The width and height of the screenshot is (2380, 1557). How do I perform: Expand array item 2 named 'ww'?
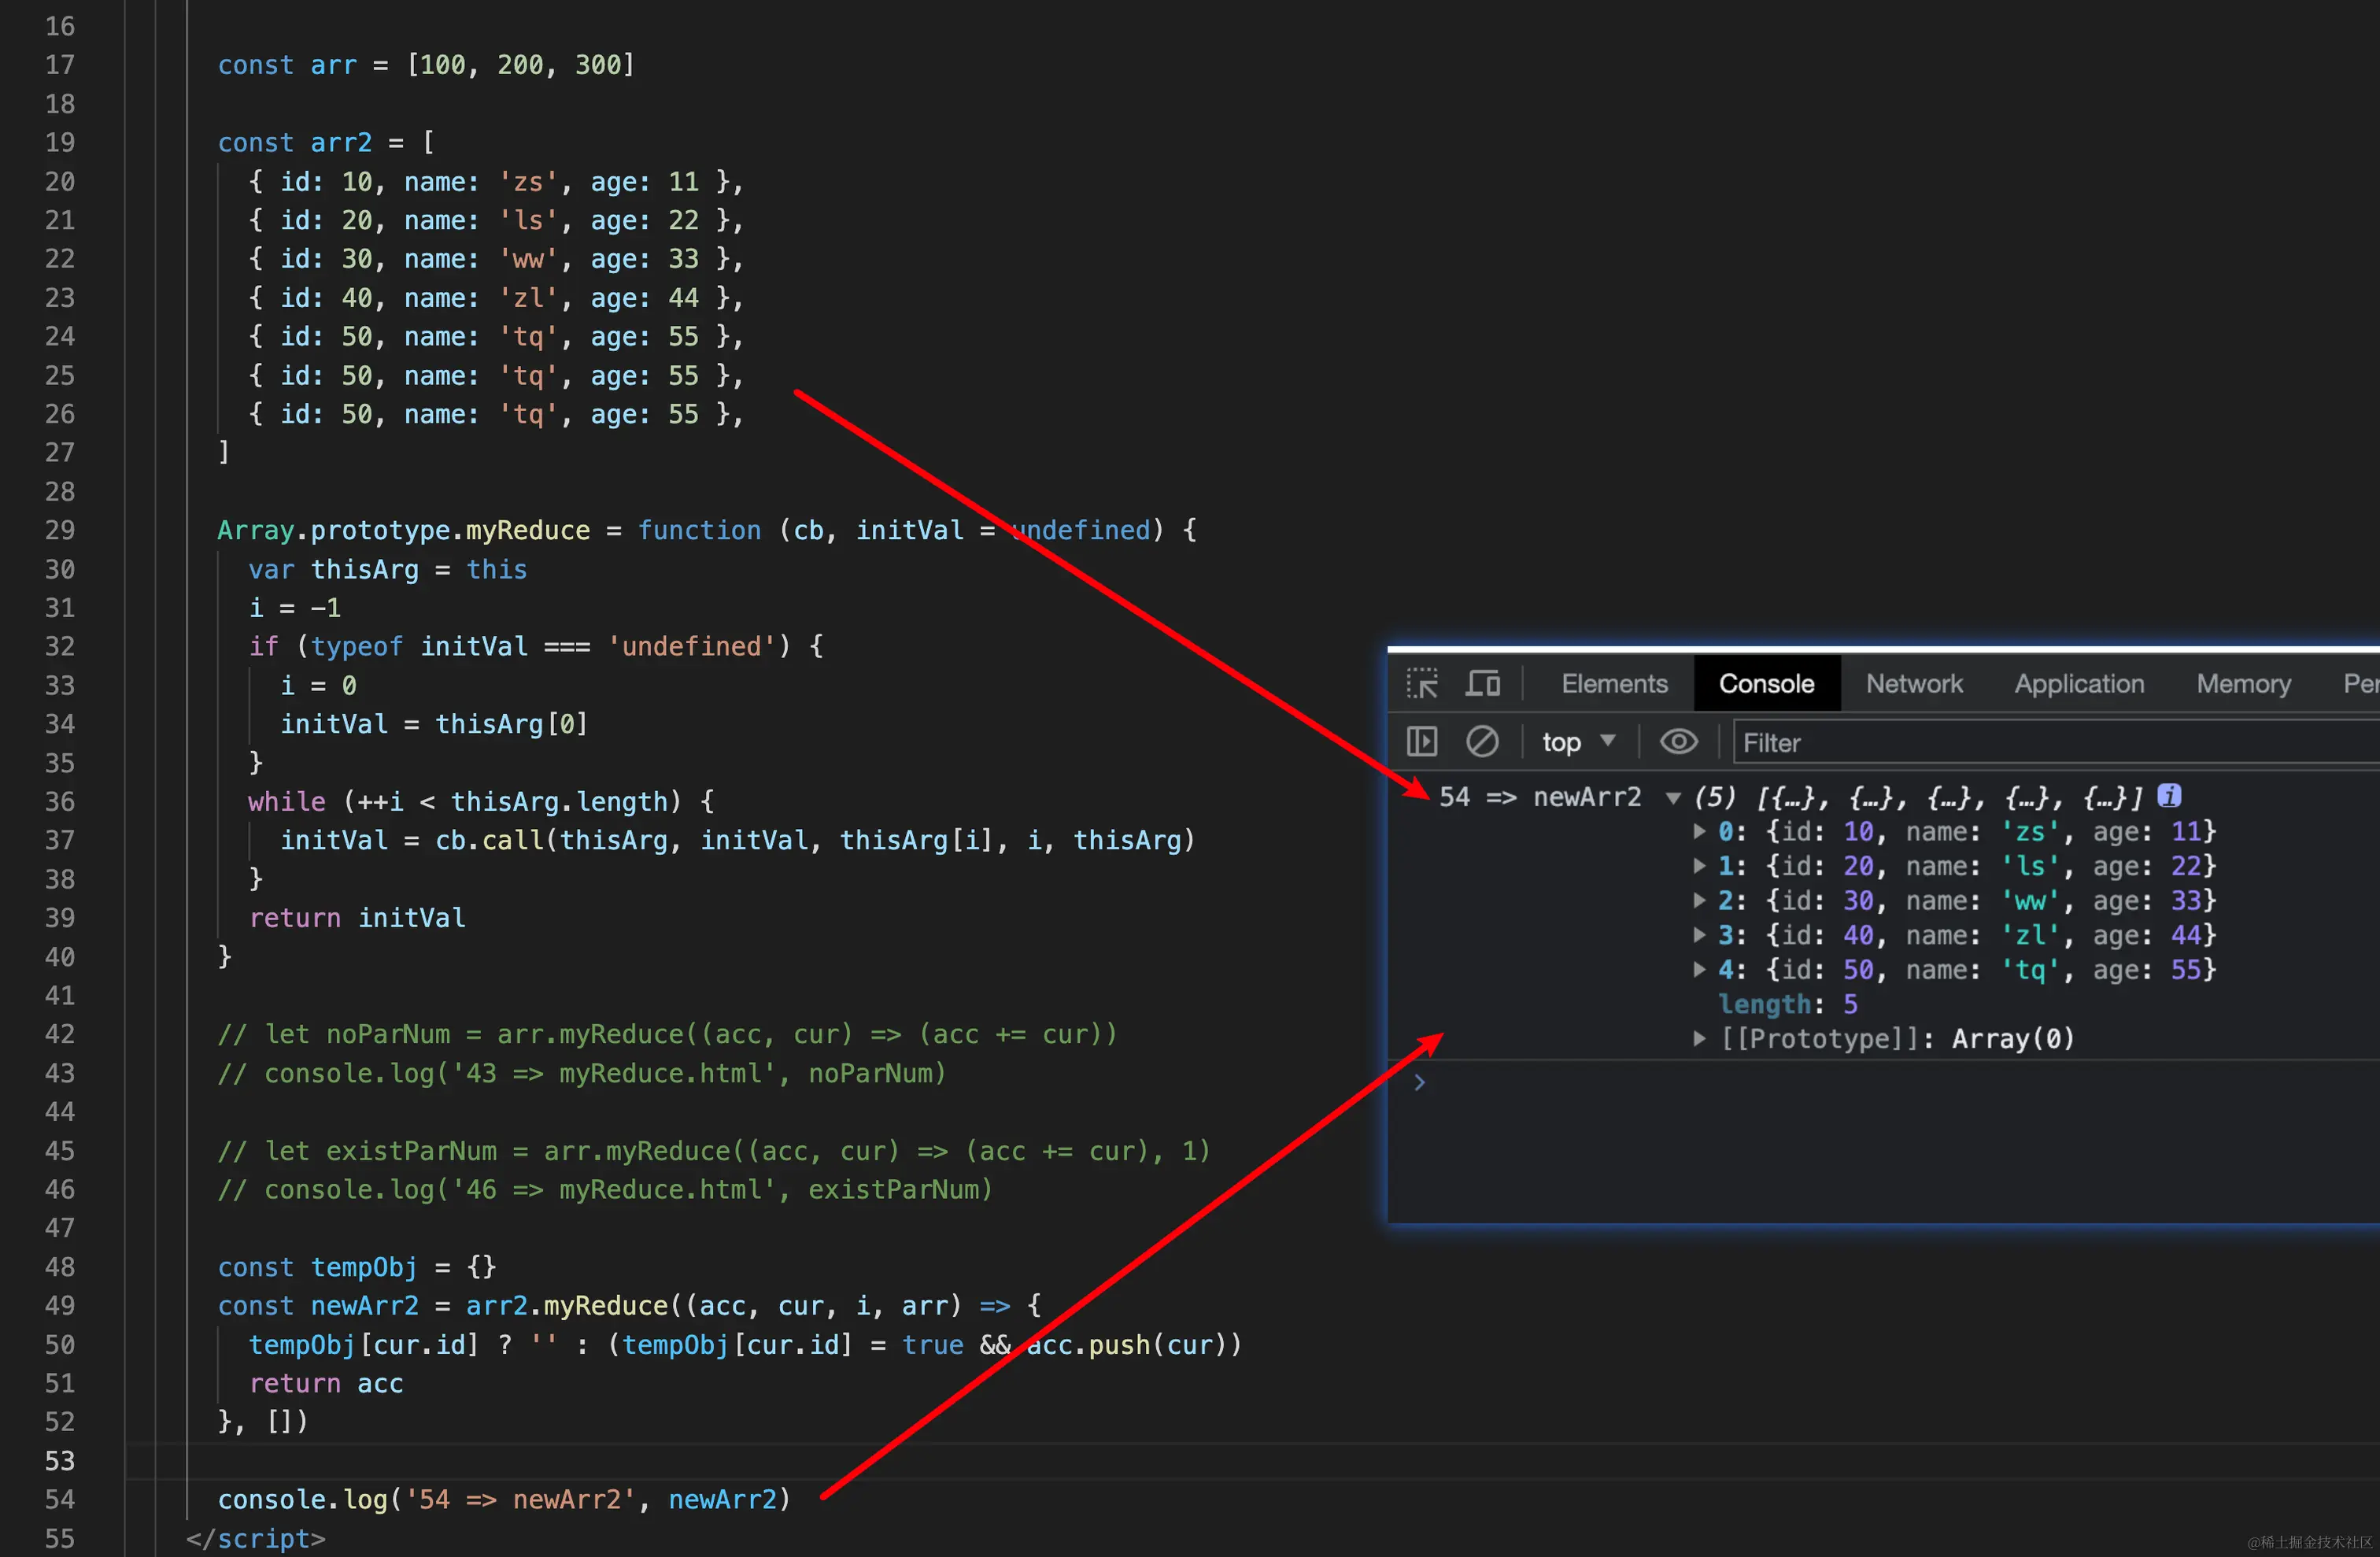pos(1699,900)
